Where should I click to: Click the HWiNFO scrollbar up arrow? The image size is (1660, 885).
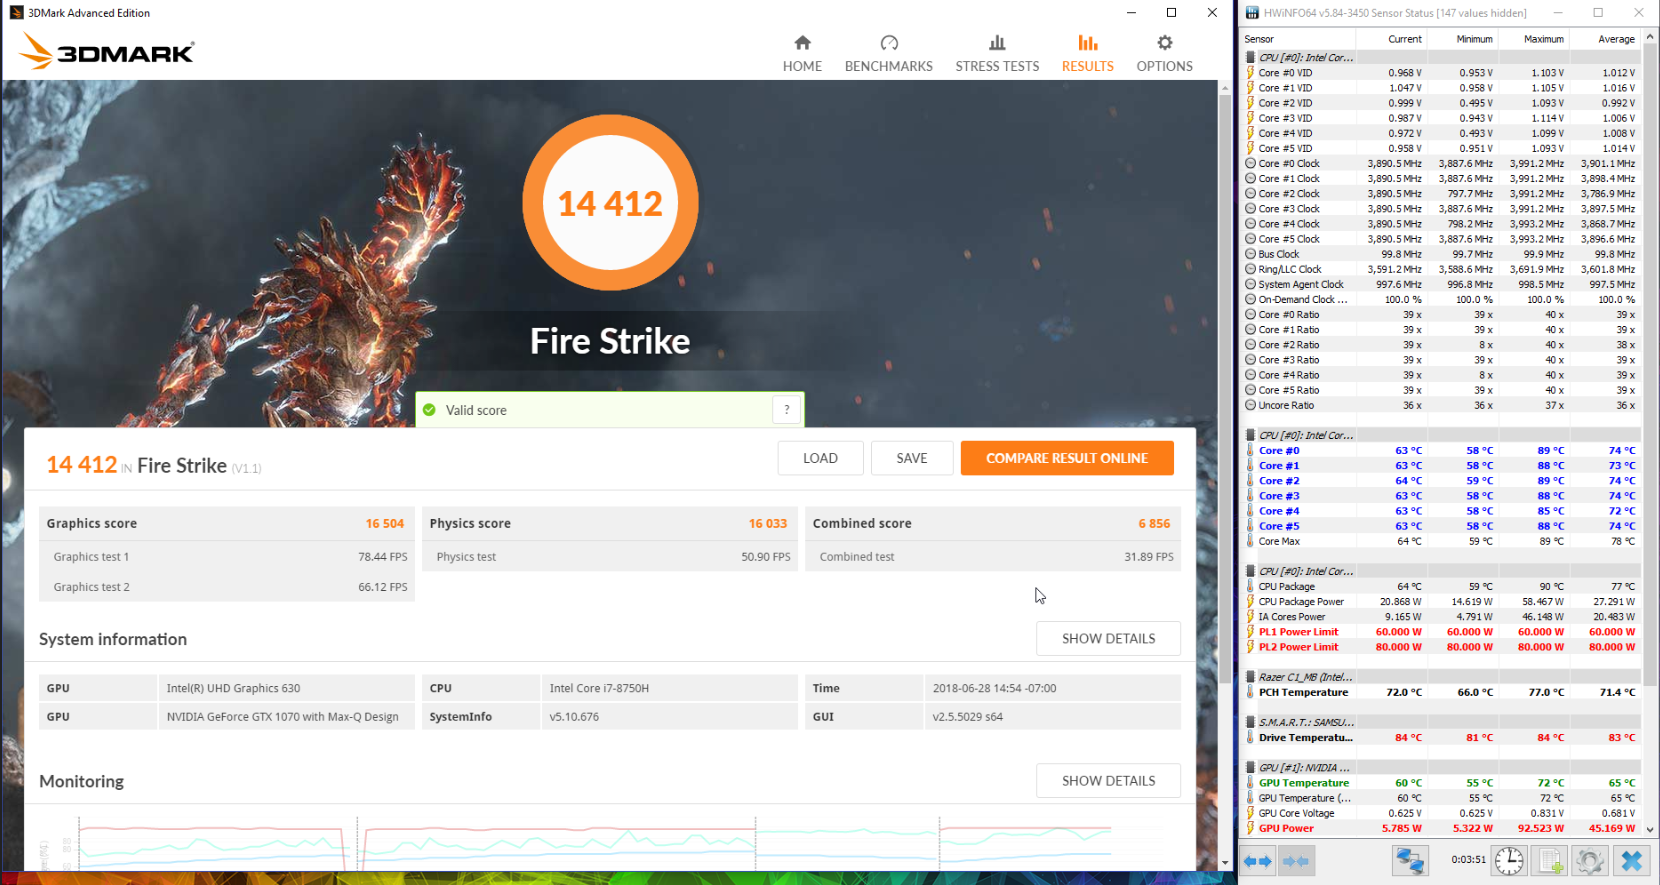point(1651,38)
